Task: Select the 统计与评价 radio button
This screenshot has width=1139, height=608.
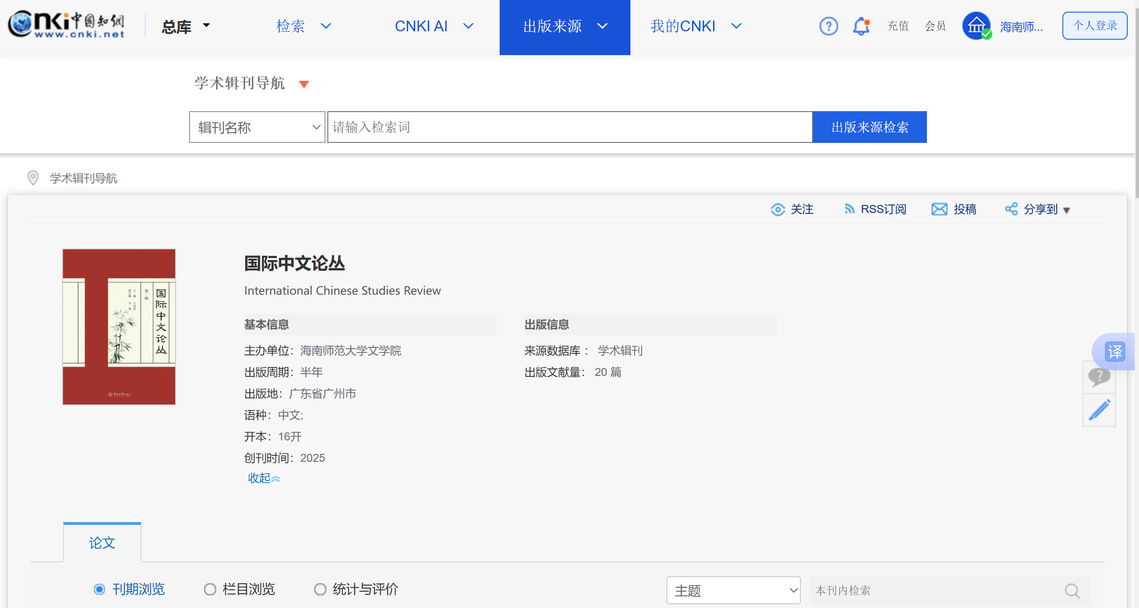Action: pyautogui.click(x=320, y=590)
